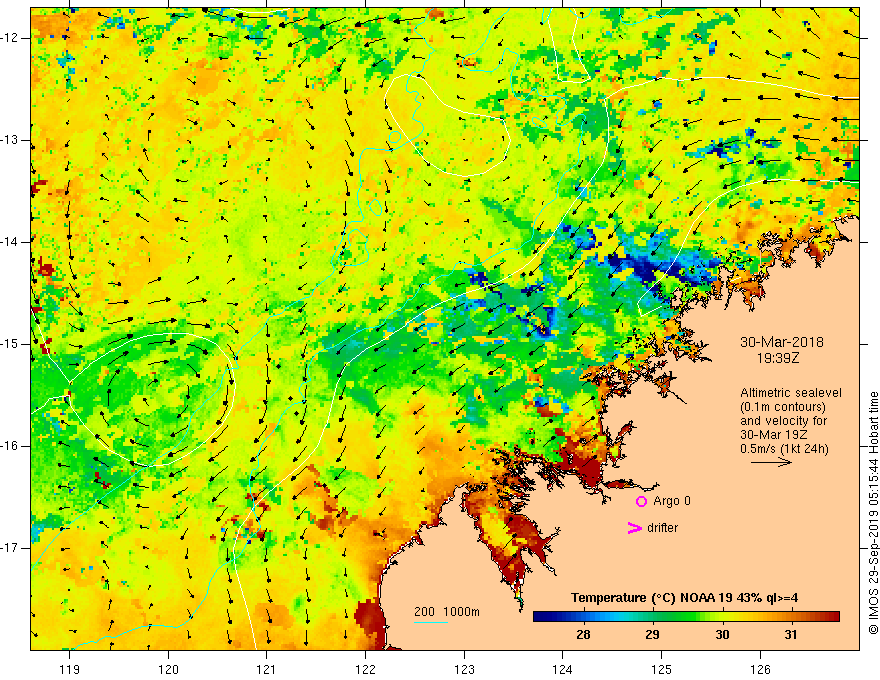Screen dimensions: 880x680
Task: Click the -16 latitude axis label
Action: coord(10,446)
